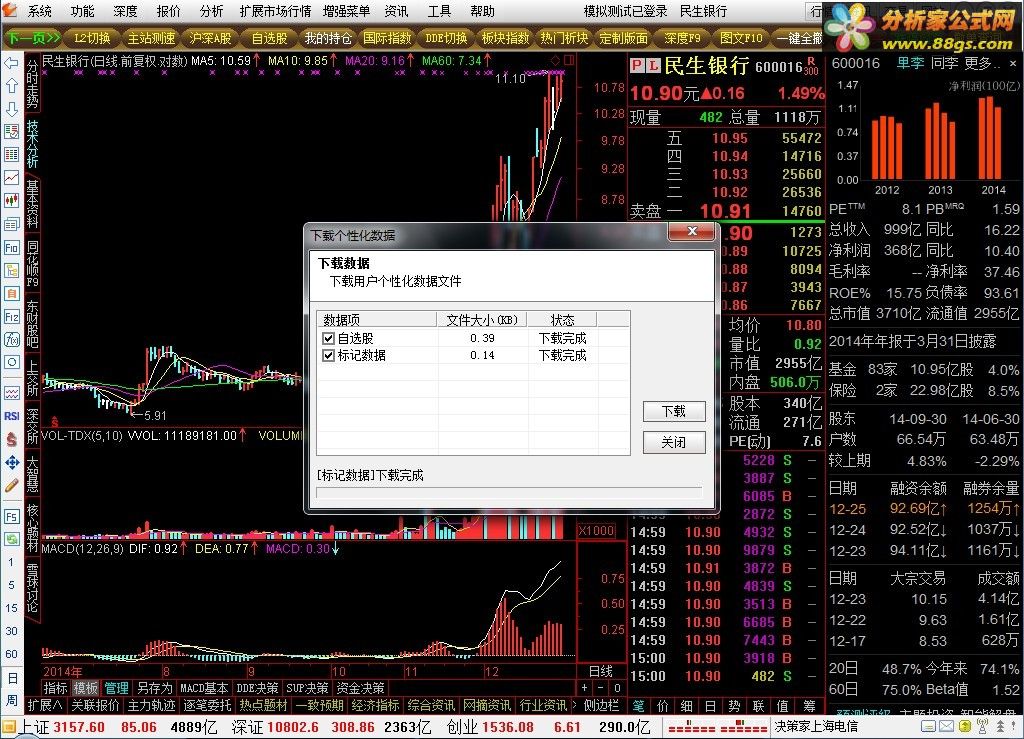Open the 分析 menu
Screen dimensions: 1024x739
coord(212,11)
